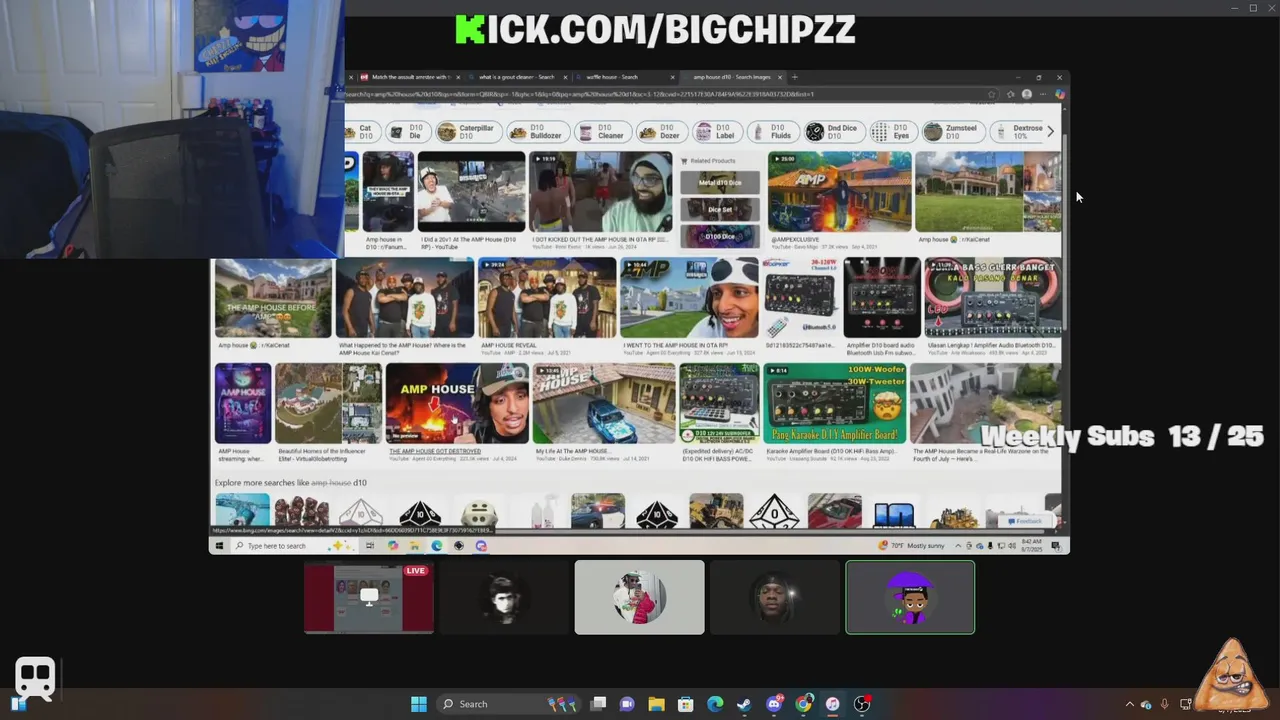Select 'amp house d10 - Search Images' tab
Viewport: 1280px width, 720px height.
[x=731, y=77]
